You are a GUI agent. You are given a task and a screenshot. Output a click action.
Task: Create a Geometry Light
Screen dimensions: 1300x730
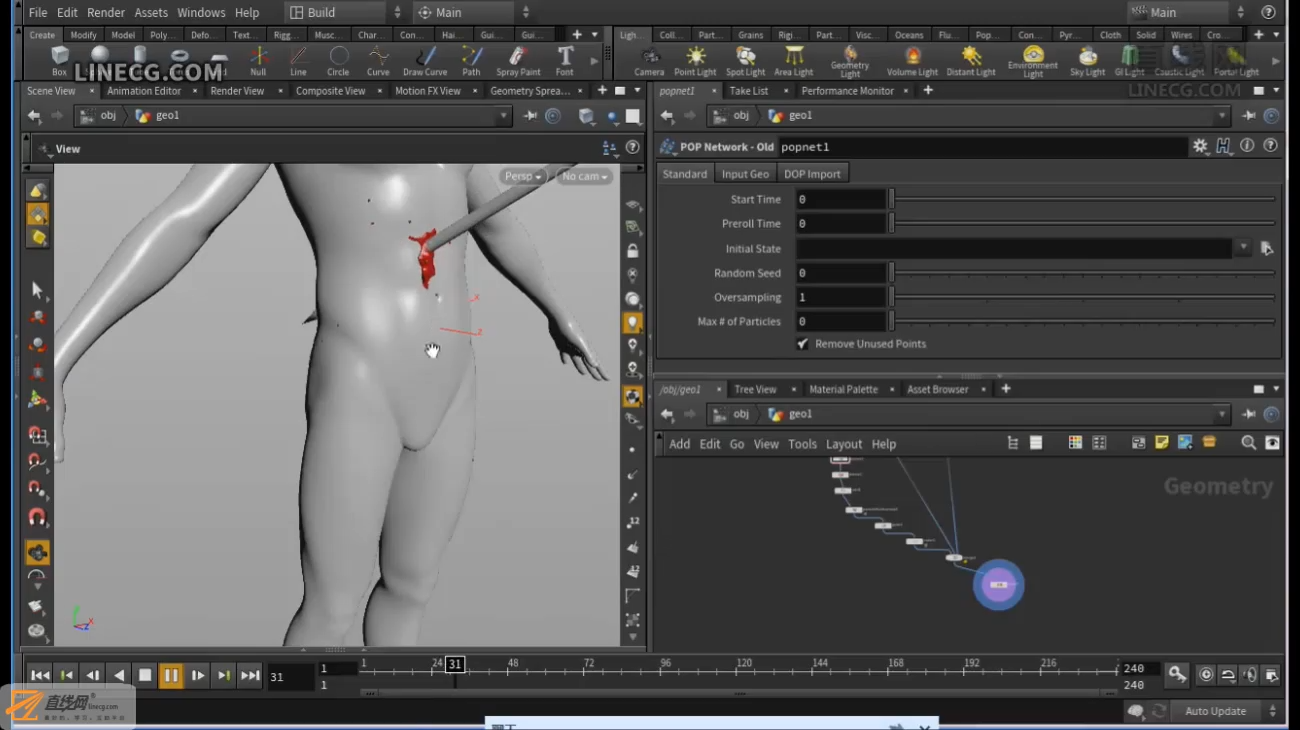(x=850, y=61)
